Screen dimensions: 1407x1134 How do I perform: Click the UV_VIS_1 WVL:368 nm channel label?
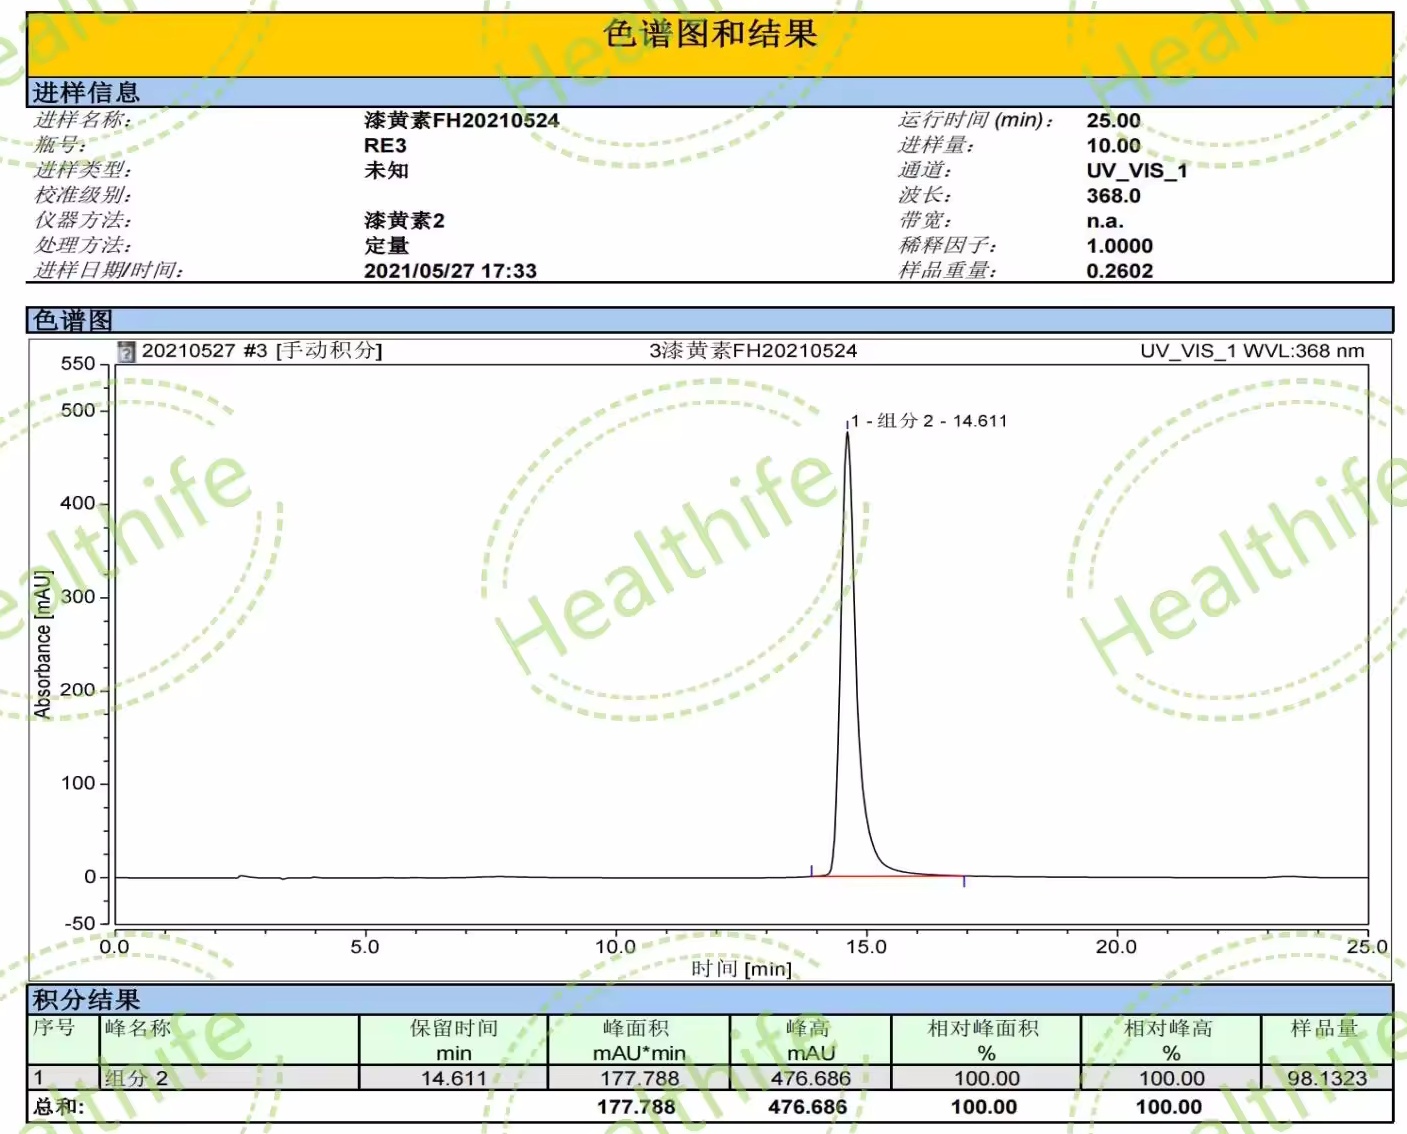[x=1251, y=351]
